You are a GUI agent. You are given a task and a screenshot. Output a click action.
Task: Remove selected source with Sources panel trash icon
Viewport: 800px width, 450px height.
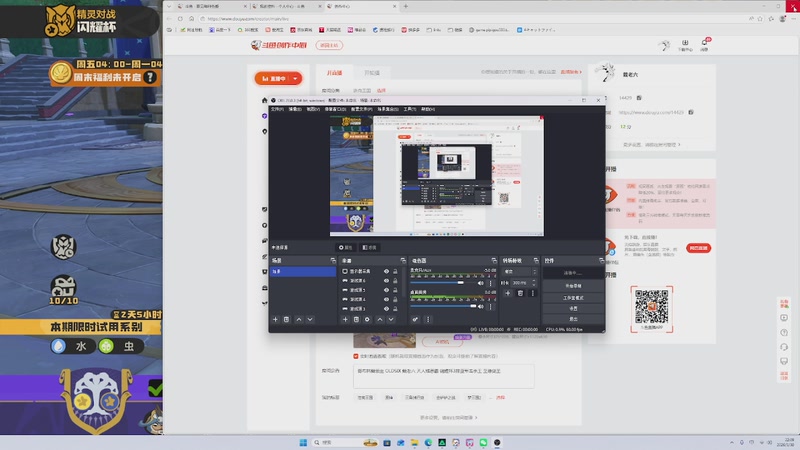click(357, 319)
